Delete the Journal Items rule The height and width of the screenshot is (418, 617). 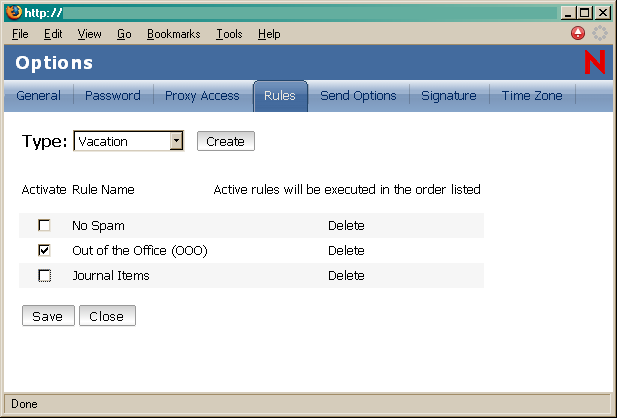346,276
